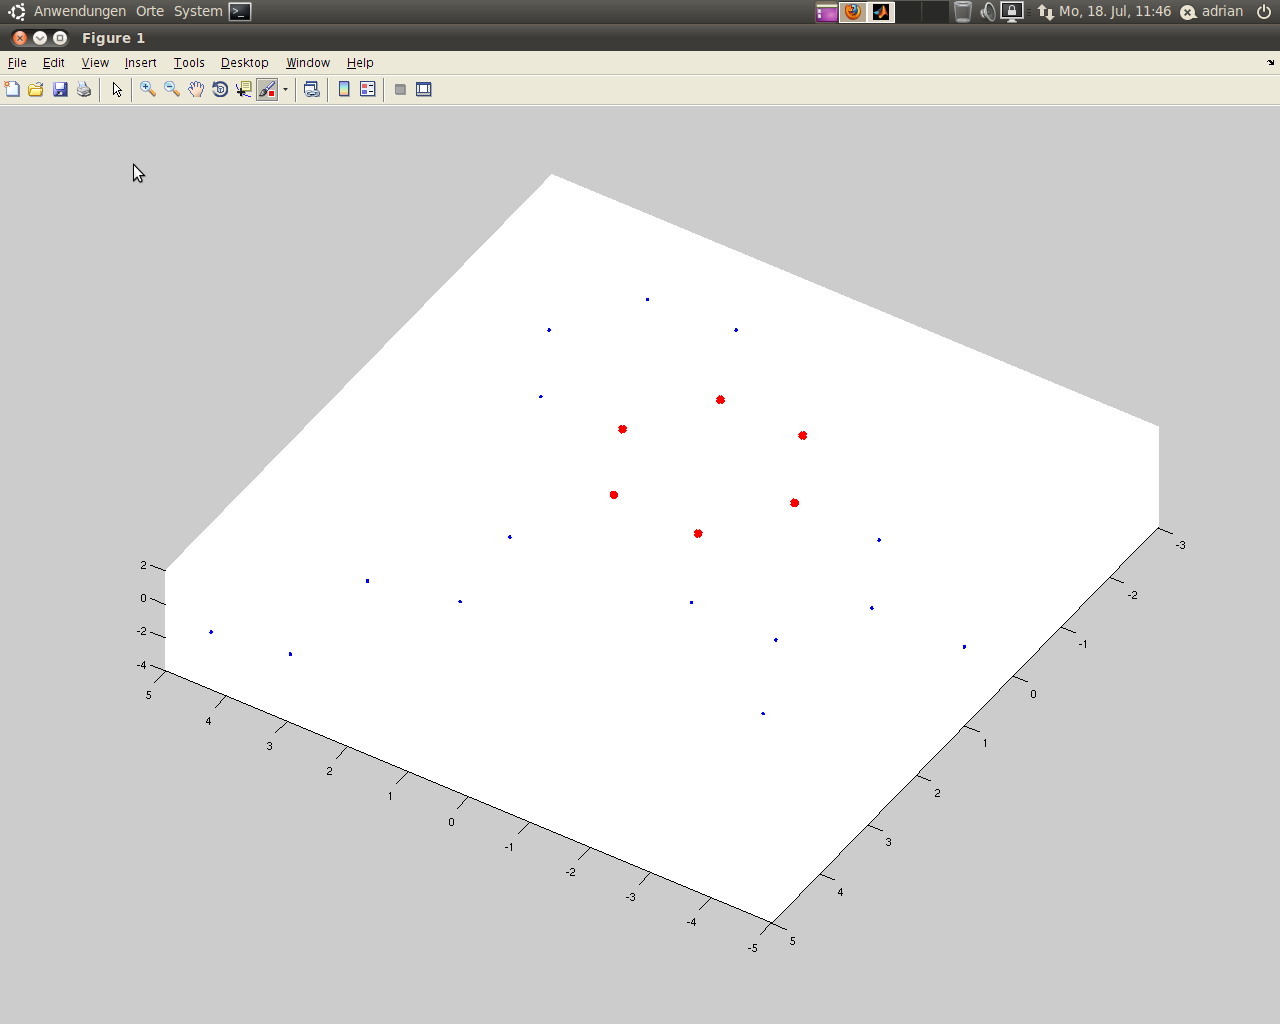Activate the Pan hand tool
Screen dimensions: 1280x1024
[x=196, y=90]
